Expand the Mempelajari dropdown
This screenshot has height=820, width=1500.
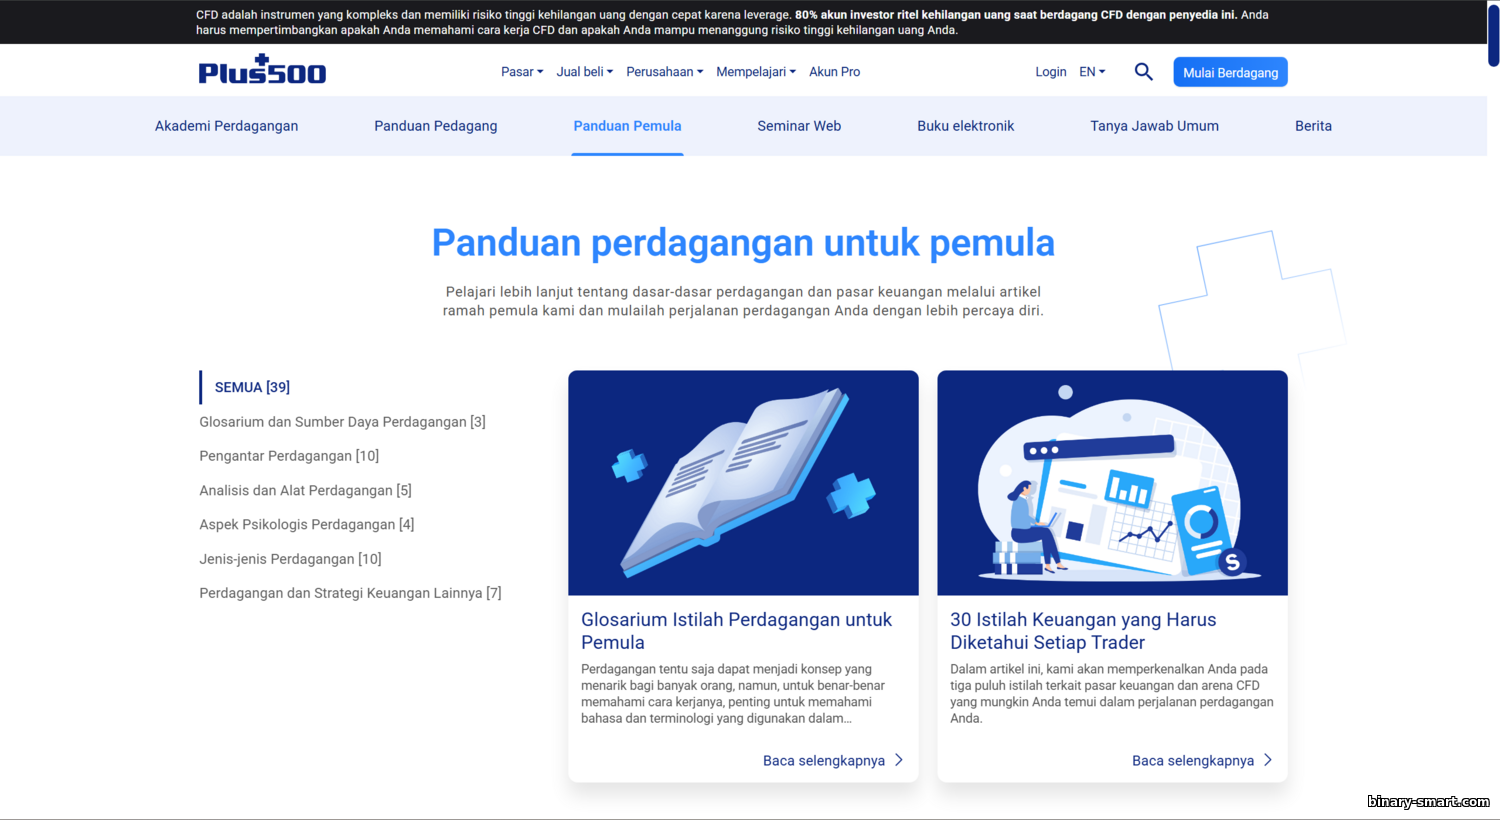click(x=755, y=72)
